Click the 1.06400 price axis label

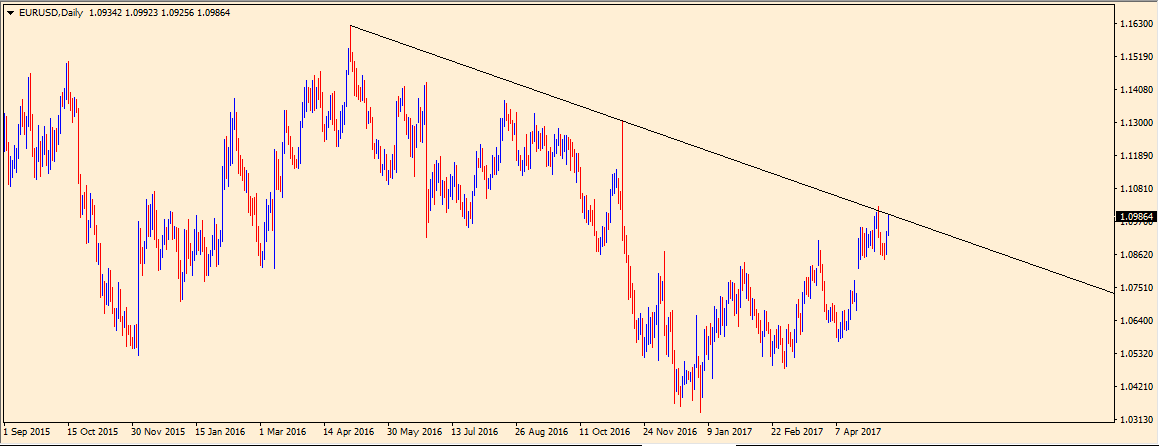(x=1135, y=320)
